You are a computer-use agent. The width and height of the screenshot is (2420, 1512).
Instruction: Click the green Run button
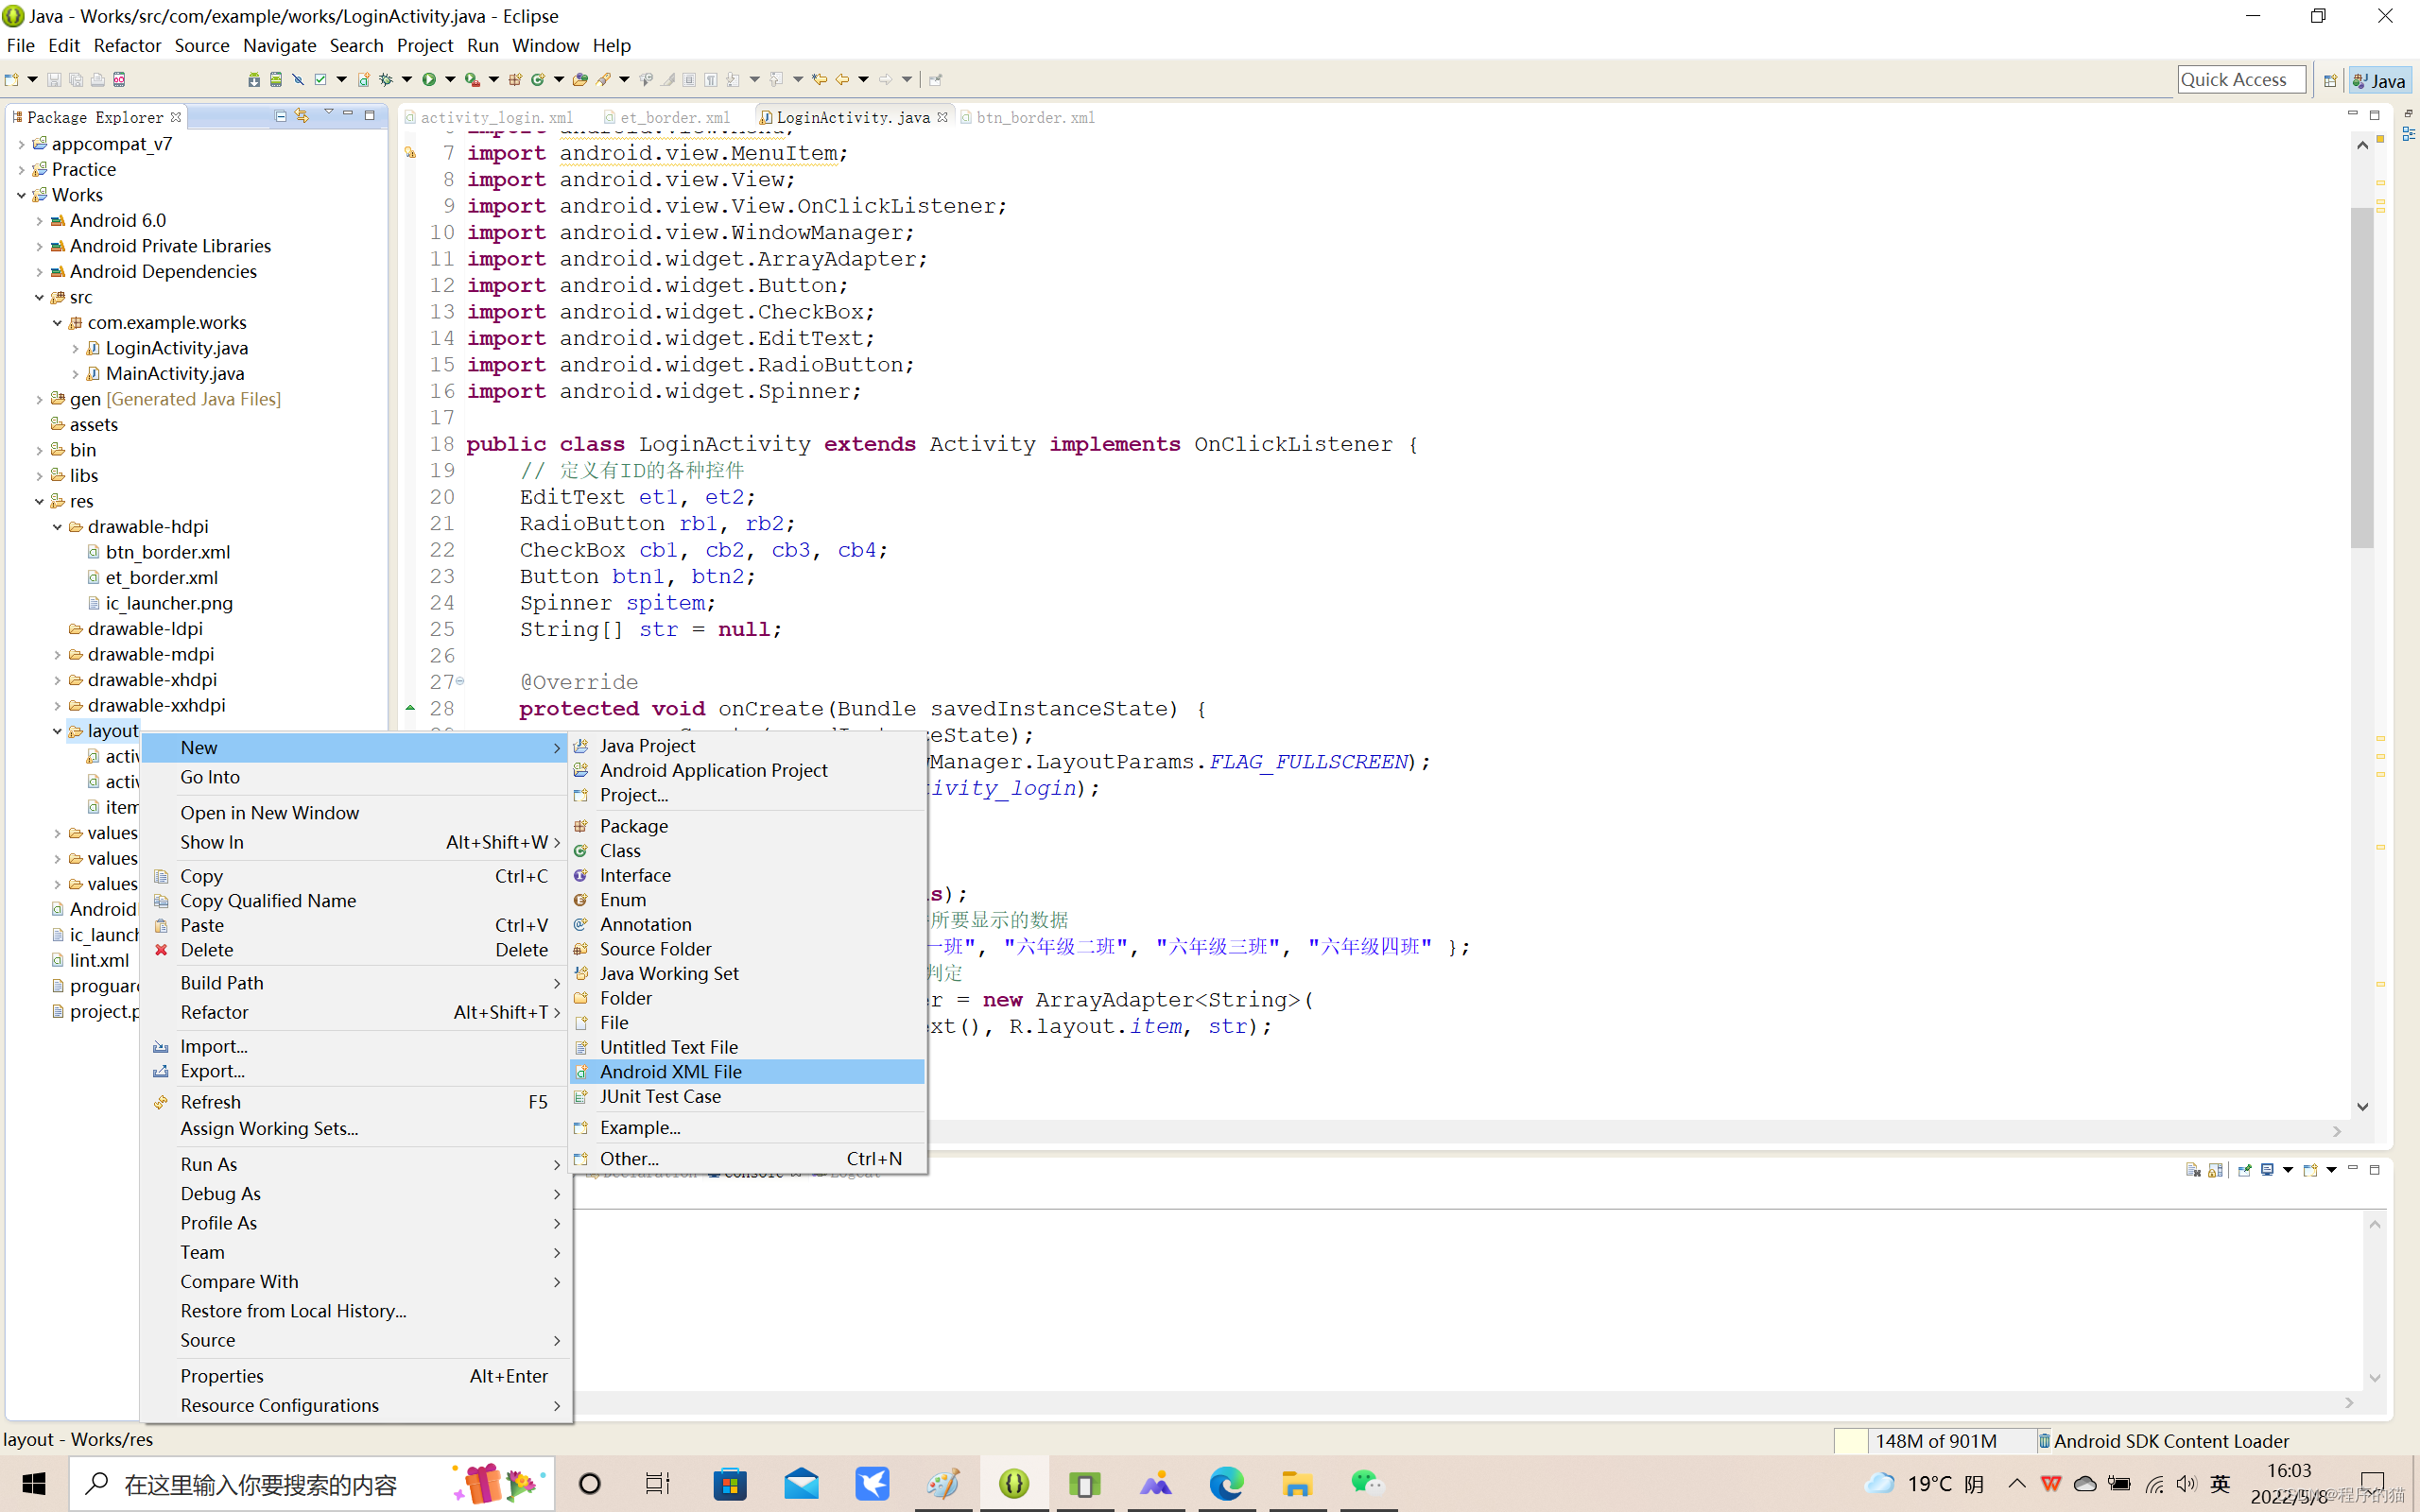coord(429,79)
